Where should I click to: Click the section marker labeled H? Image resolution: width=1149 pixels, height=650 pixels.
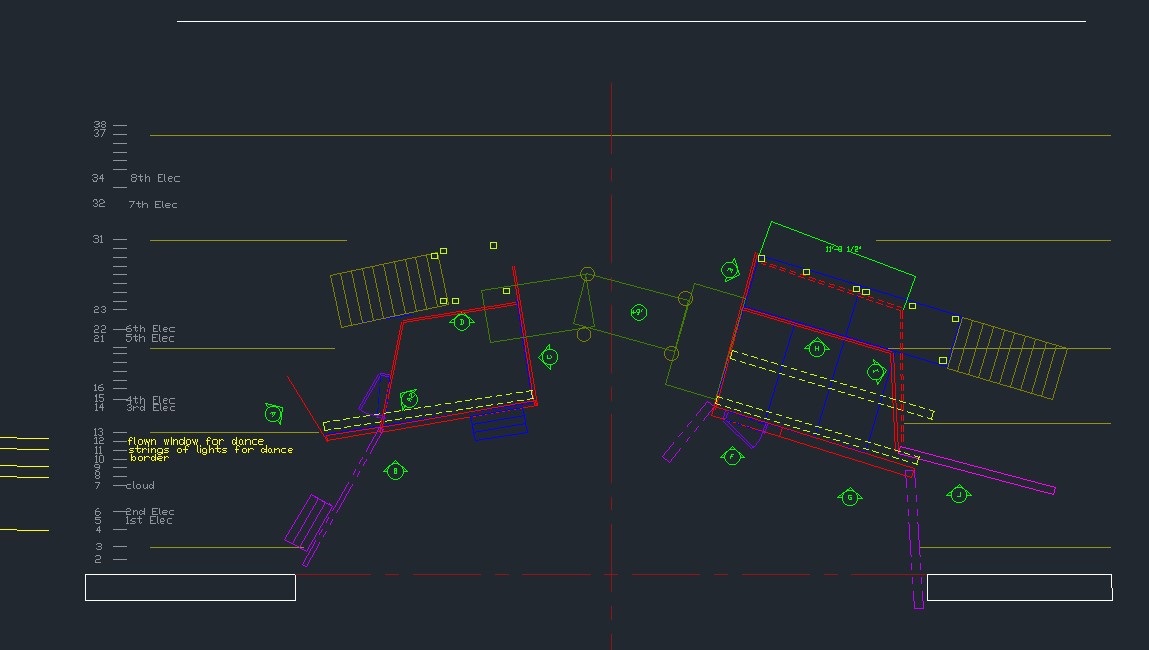click(x=817, y=348)
